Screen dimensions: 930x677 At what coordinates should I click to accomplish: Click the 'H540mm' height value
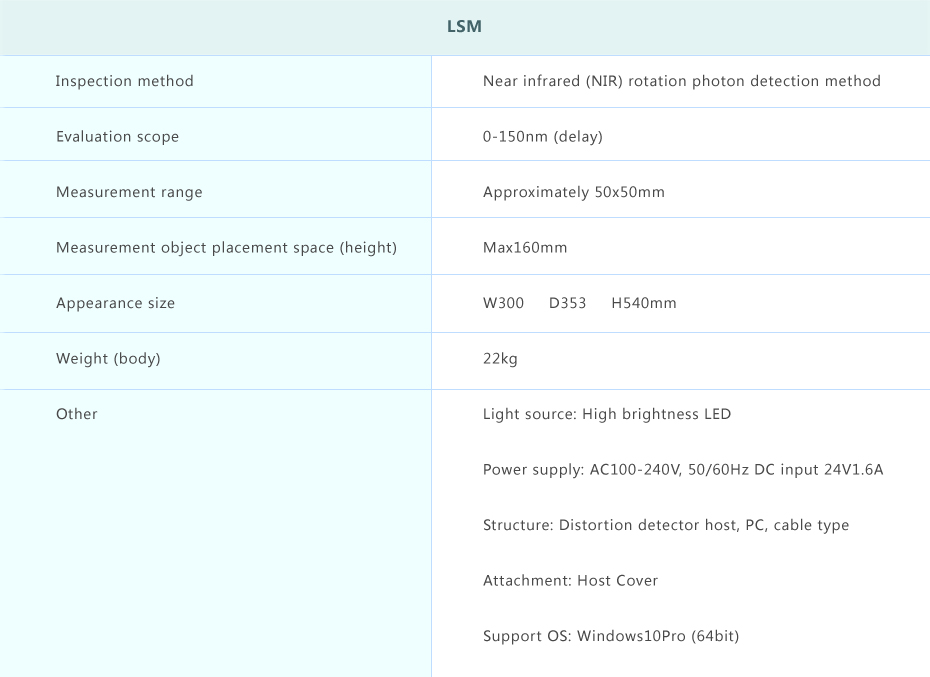tap(644, 303)
